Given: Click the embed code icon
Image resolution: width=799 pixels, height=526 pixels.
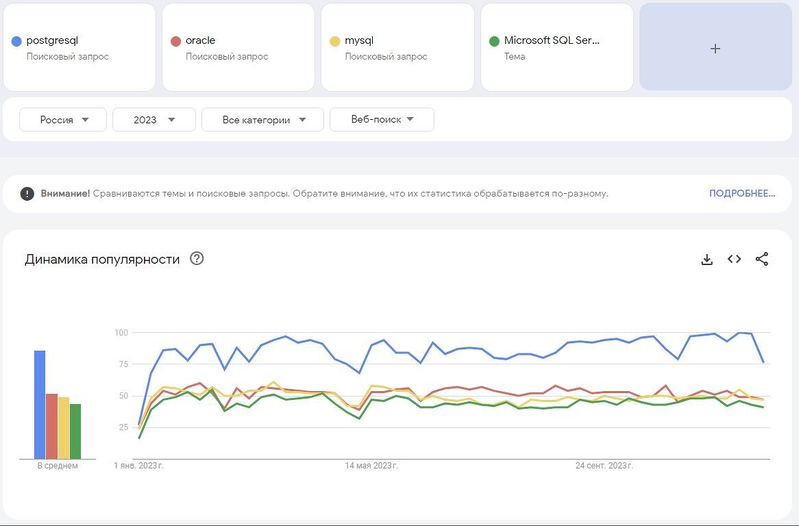Looking at the screenshot, I should point(734,259).
